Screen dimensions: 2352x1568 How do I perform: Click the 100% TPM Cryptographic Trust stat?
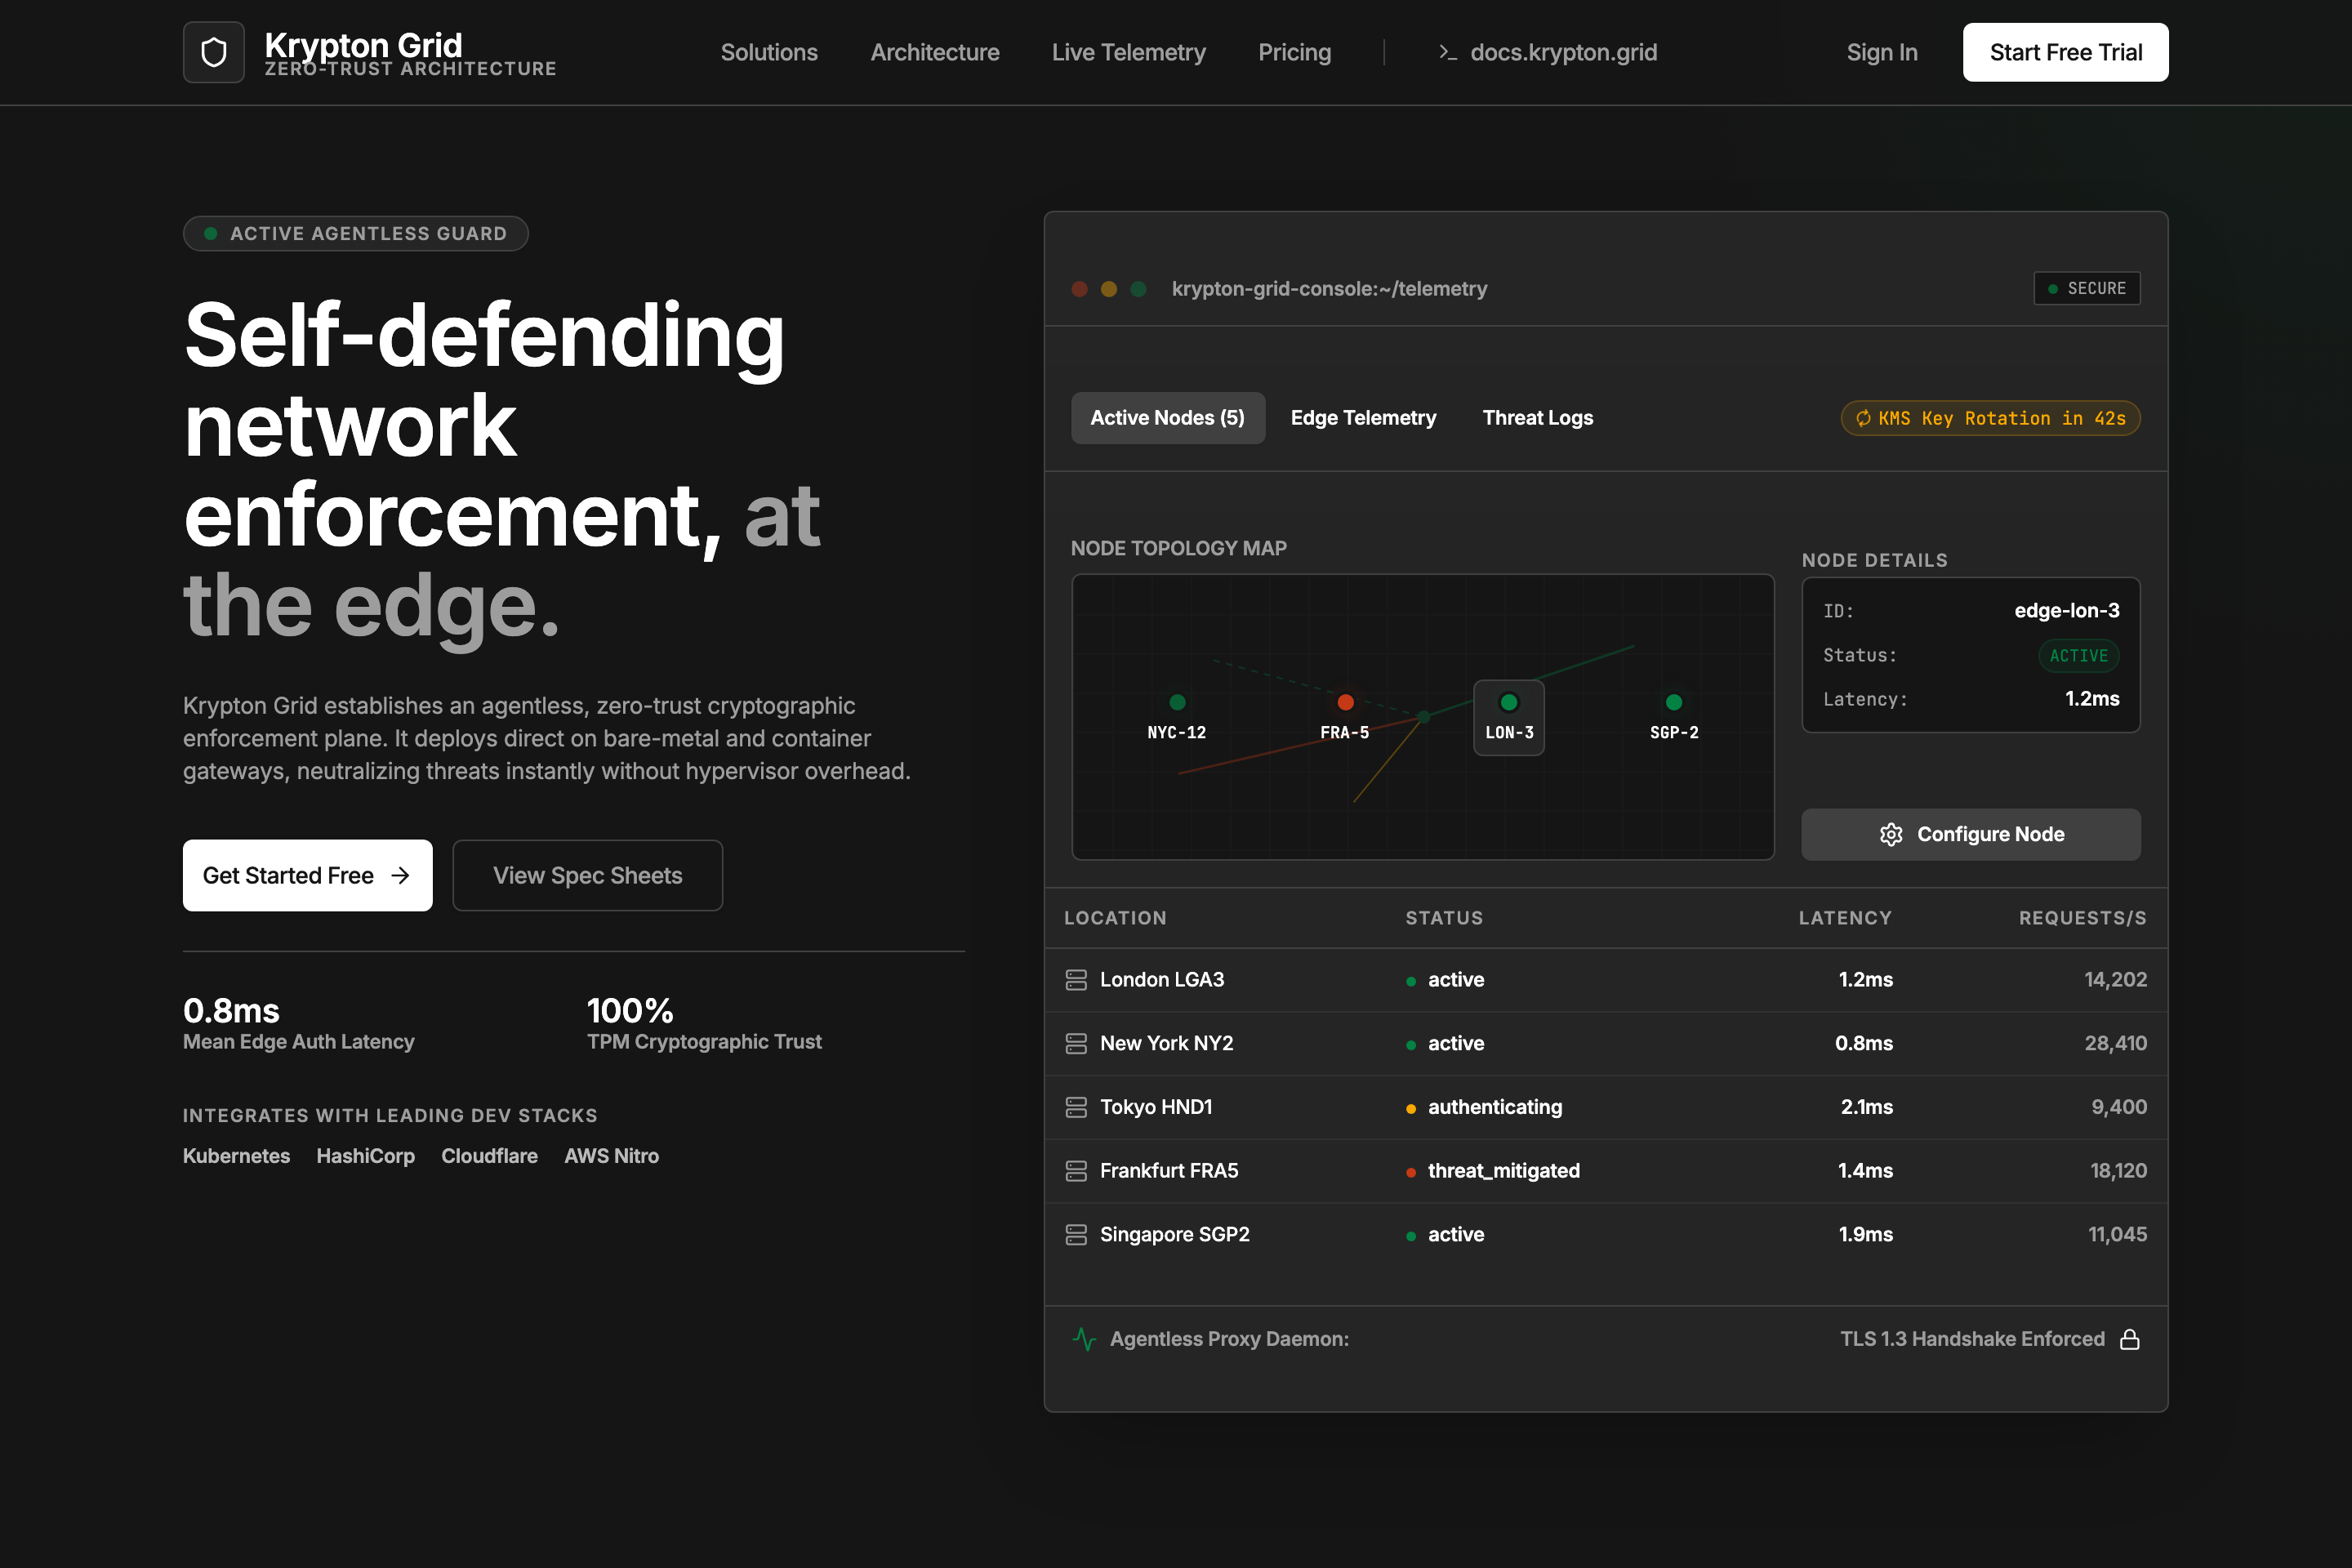[704, 1024]
